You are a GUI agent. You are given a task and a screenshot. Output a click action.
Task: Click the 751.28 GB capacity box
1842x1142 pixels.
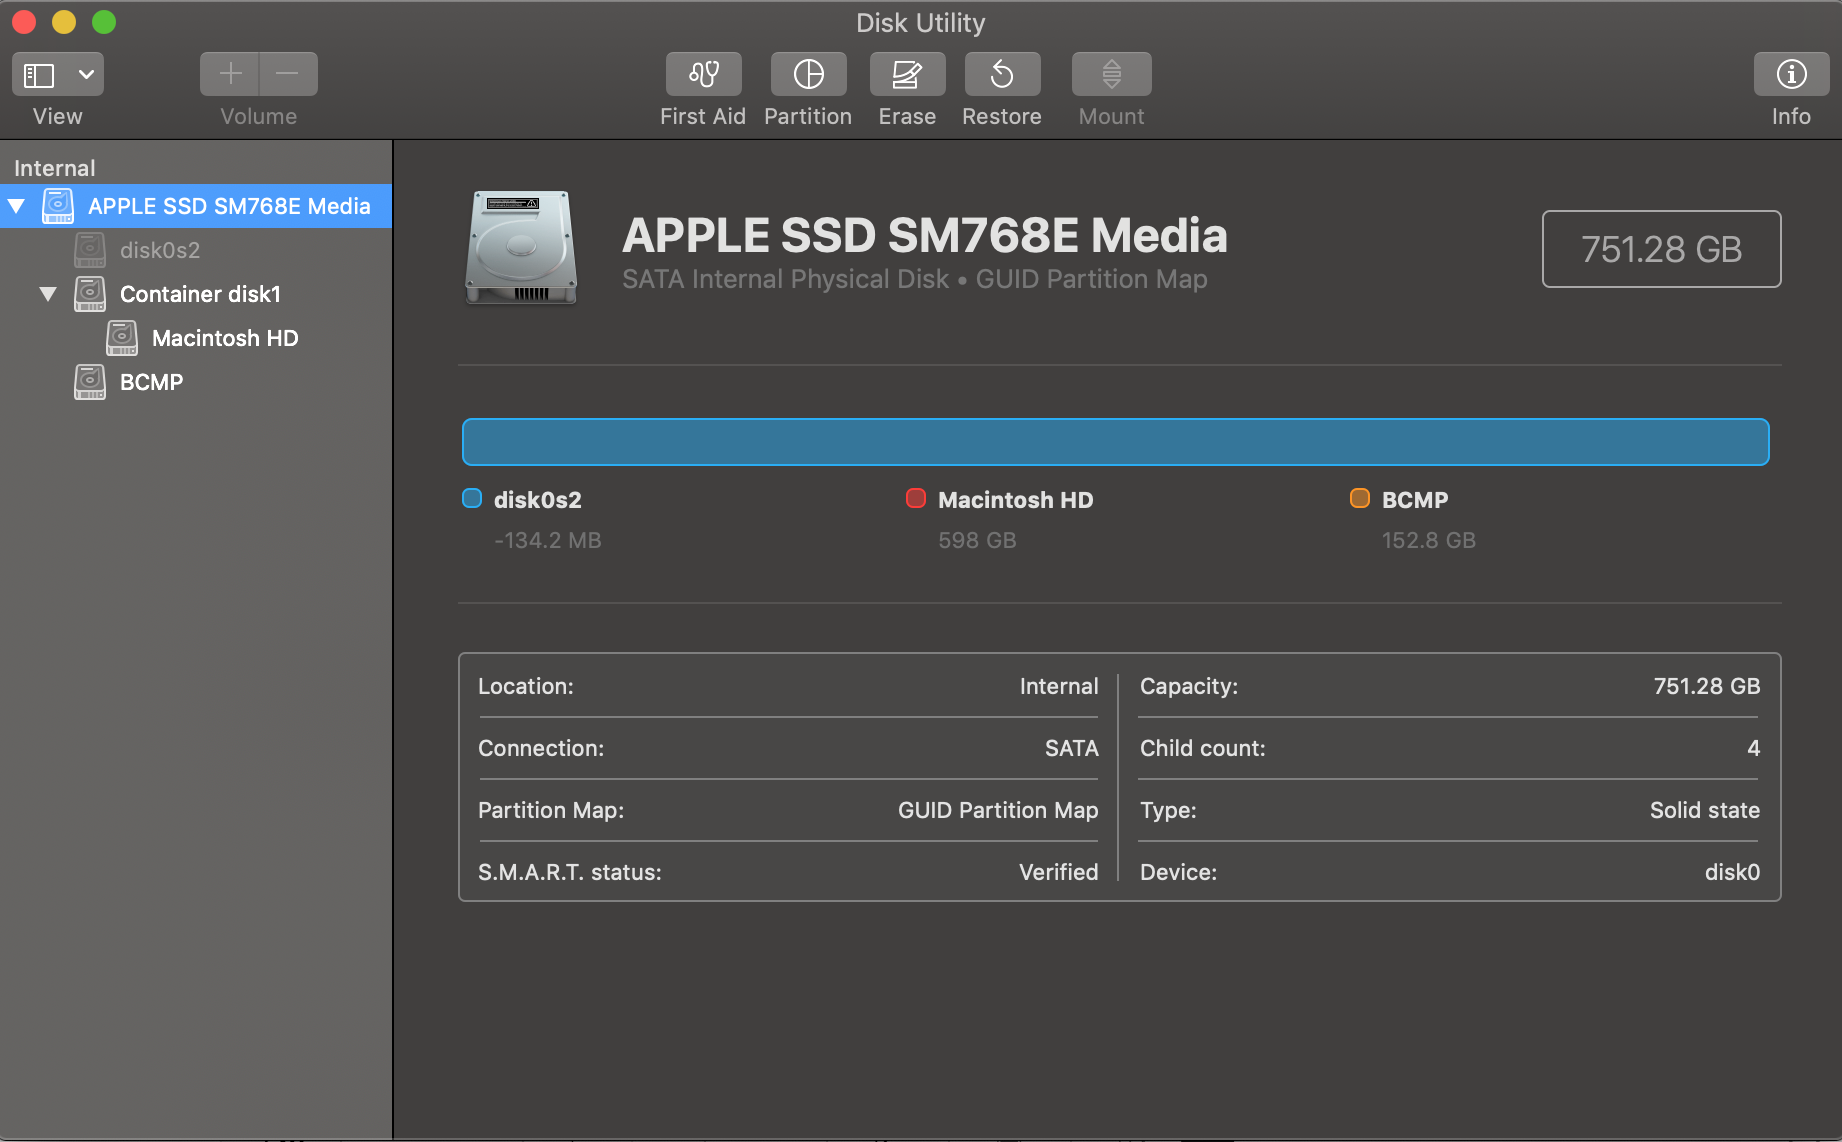pos(1661,249)
